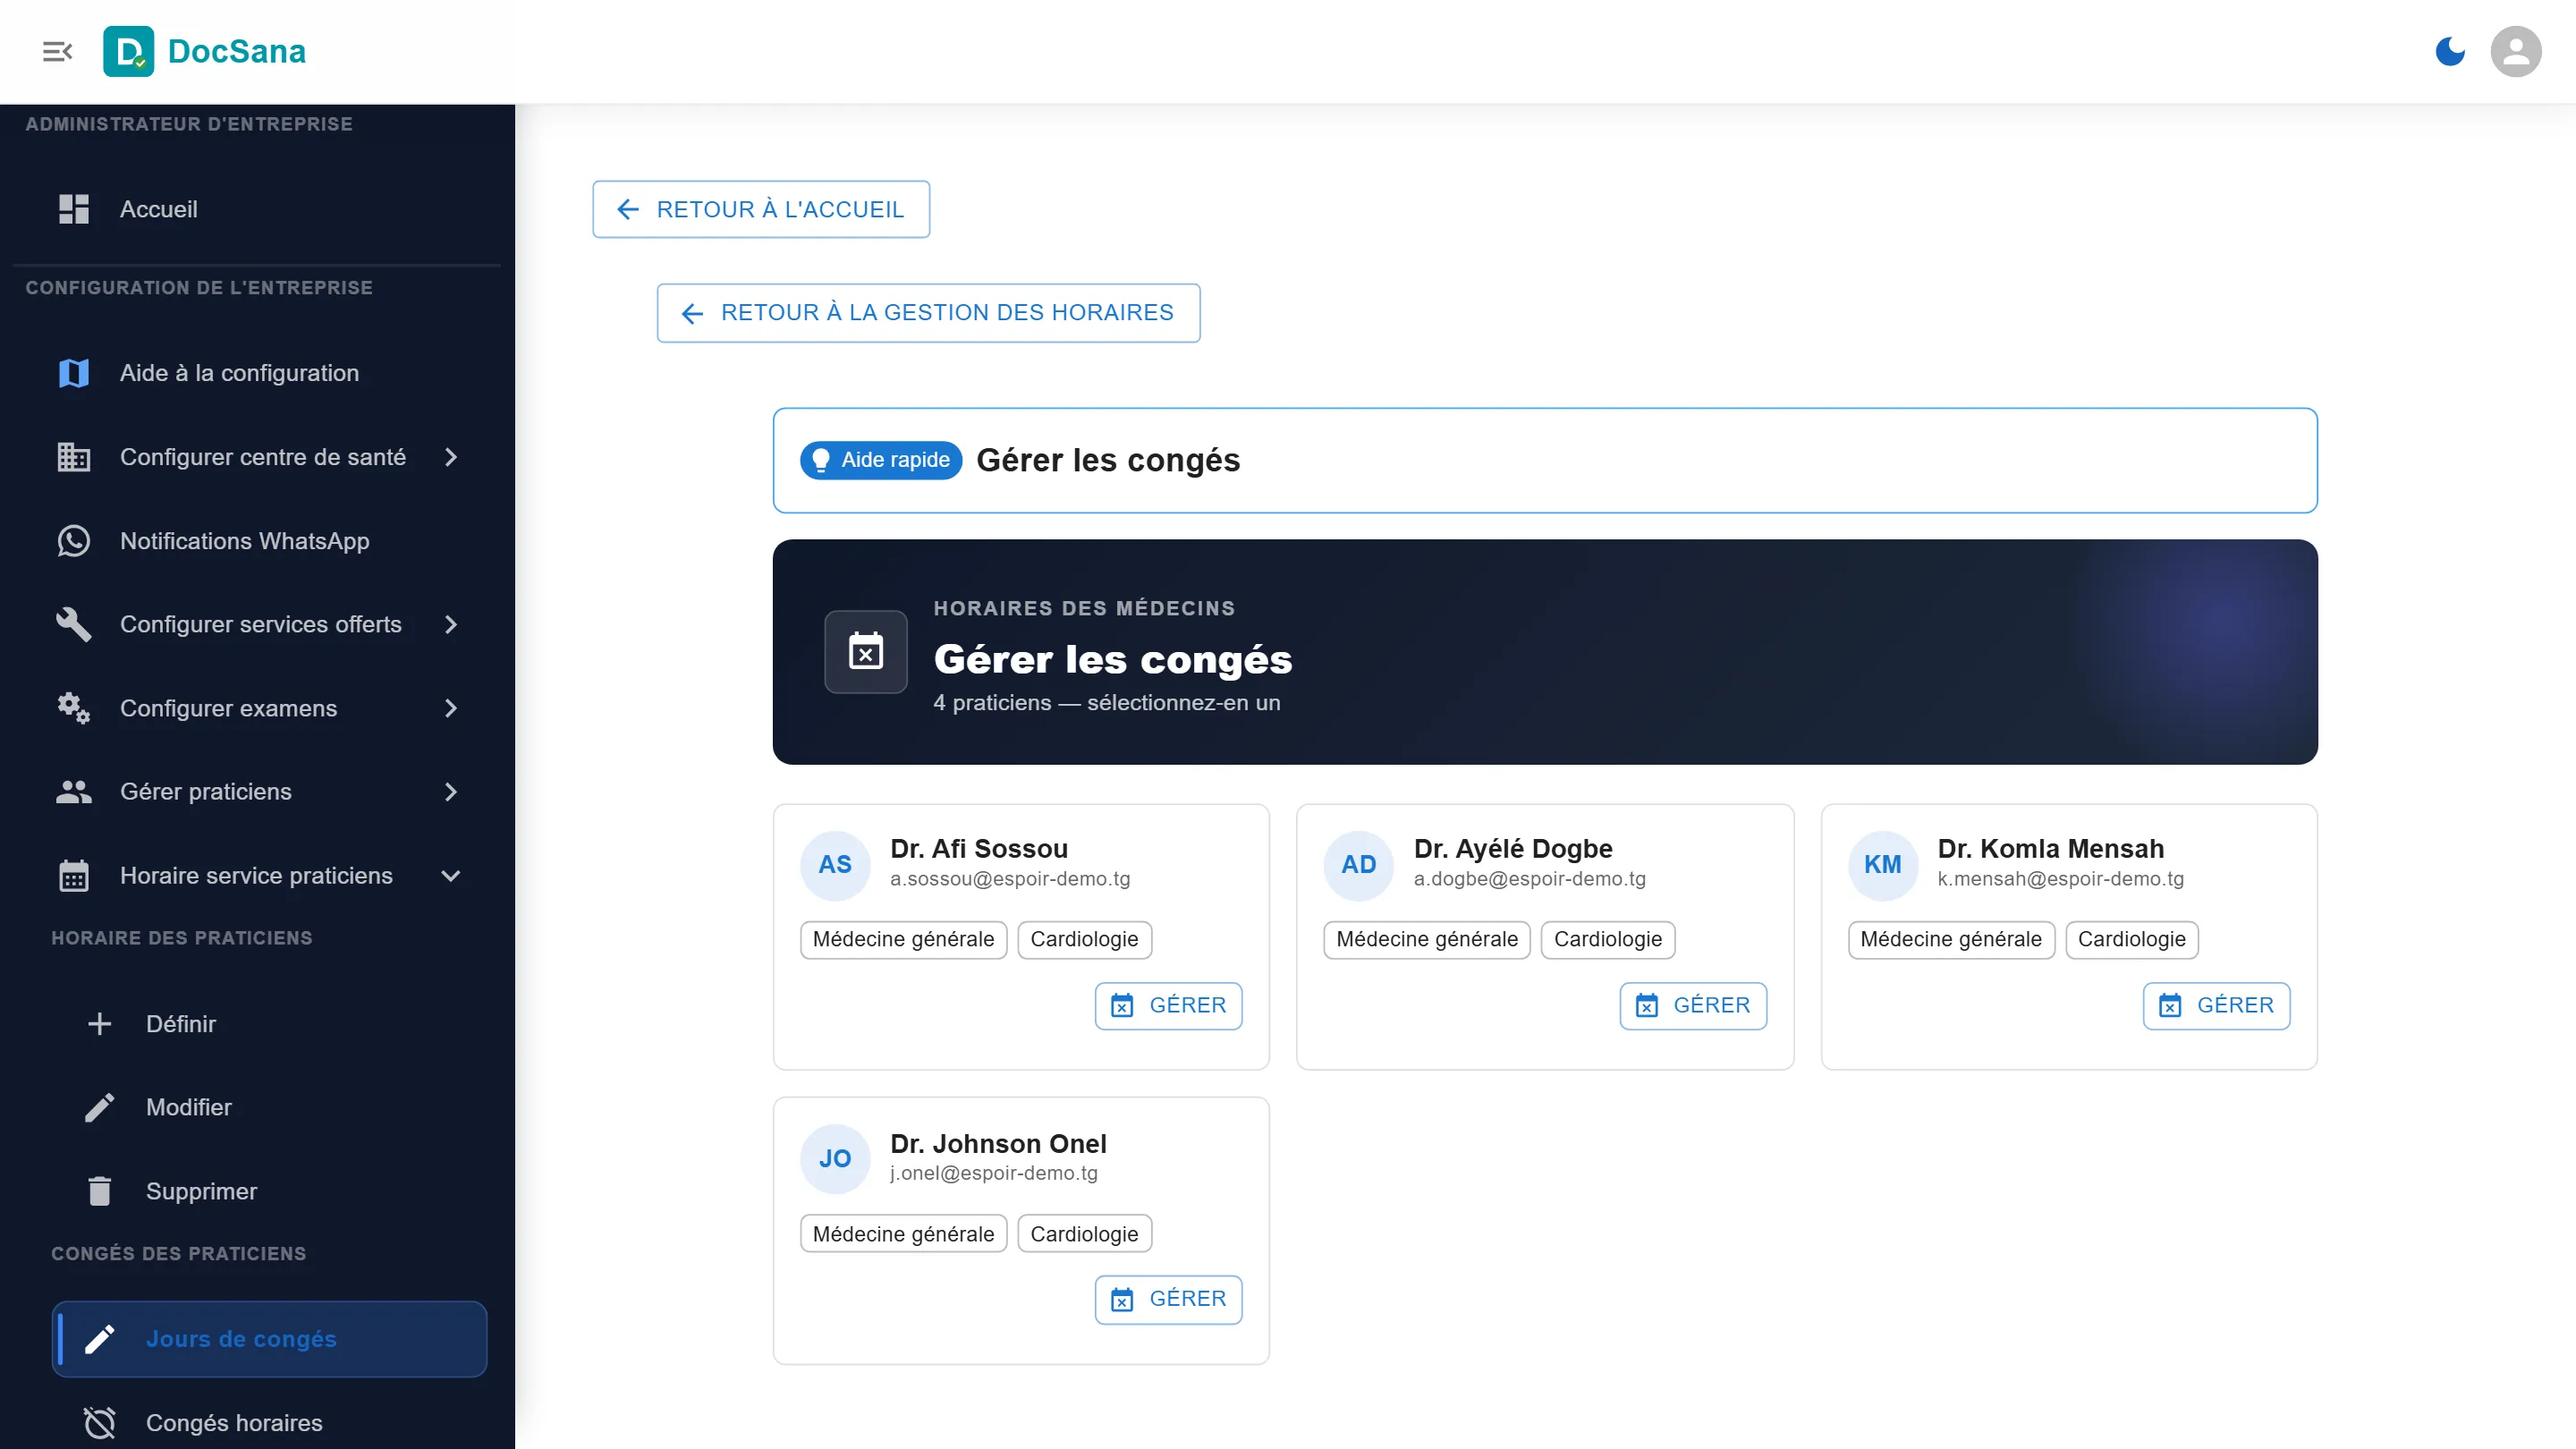This screenshot has width=2576, height=1449.
Task: Click the WhatsApp icon in sidebar
Action: [74, 541]
